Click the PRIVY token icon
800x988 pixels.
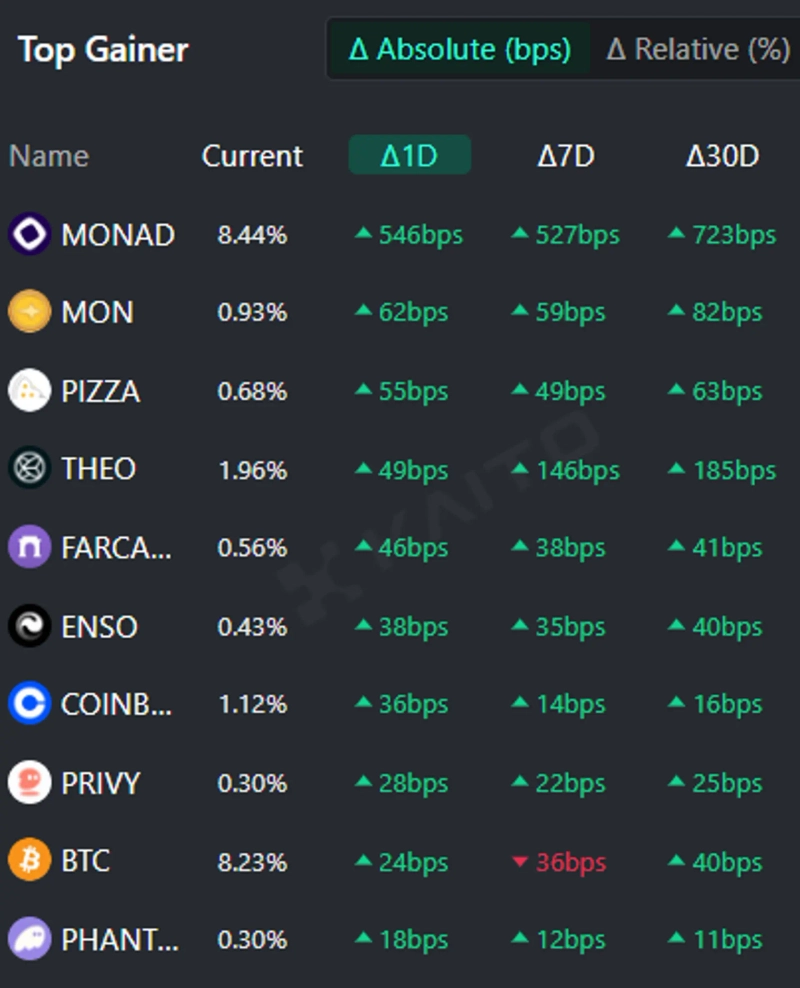click(29, 783)
